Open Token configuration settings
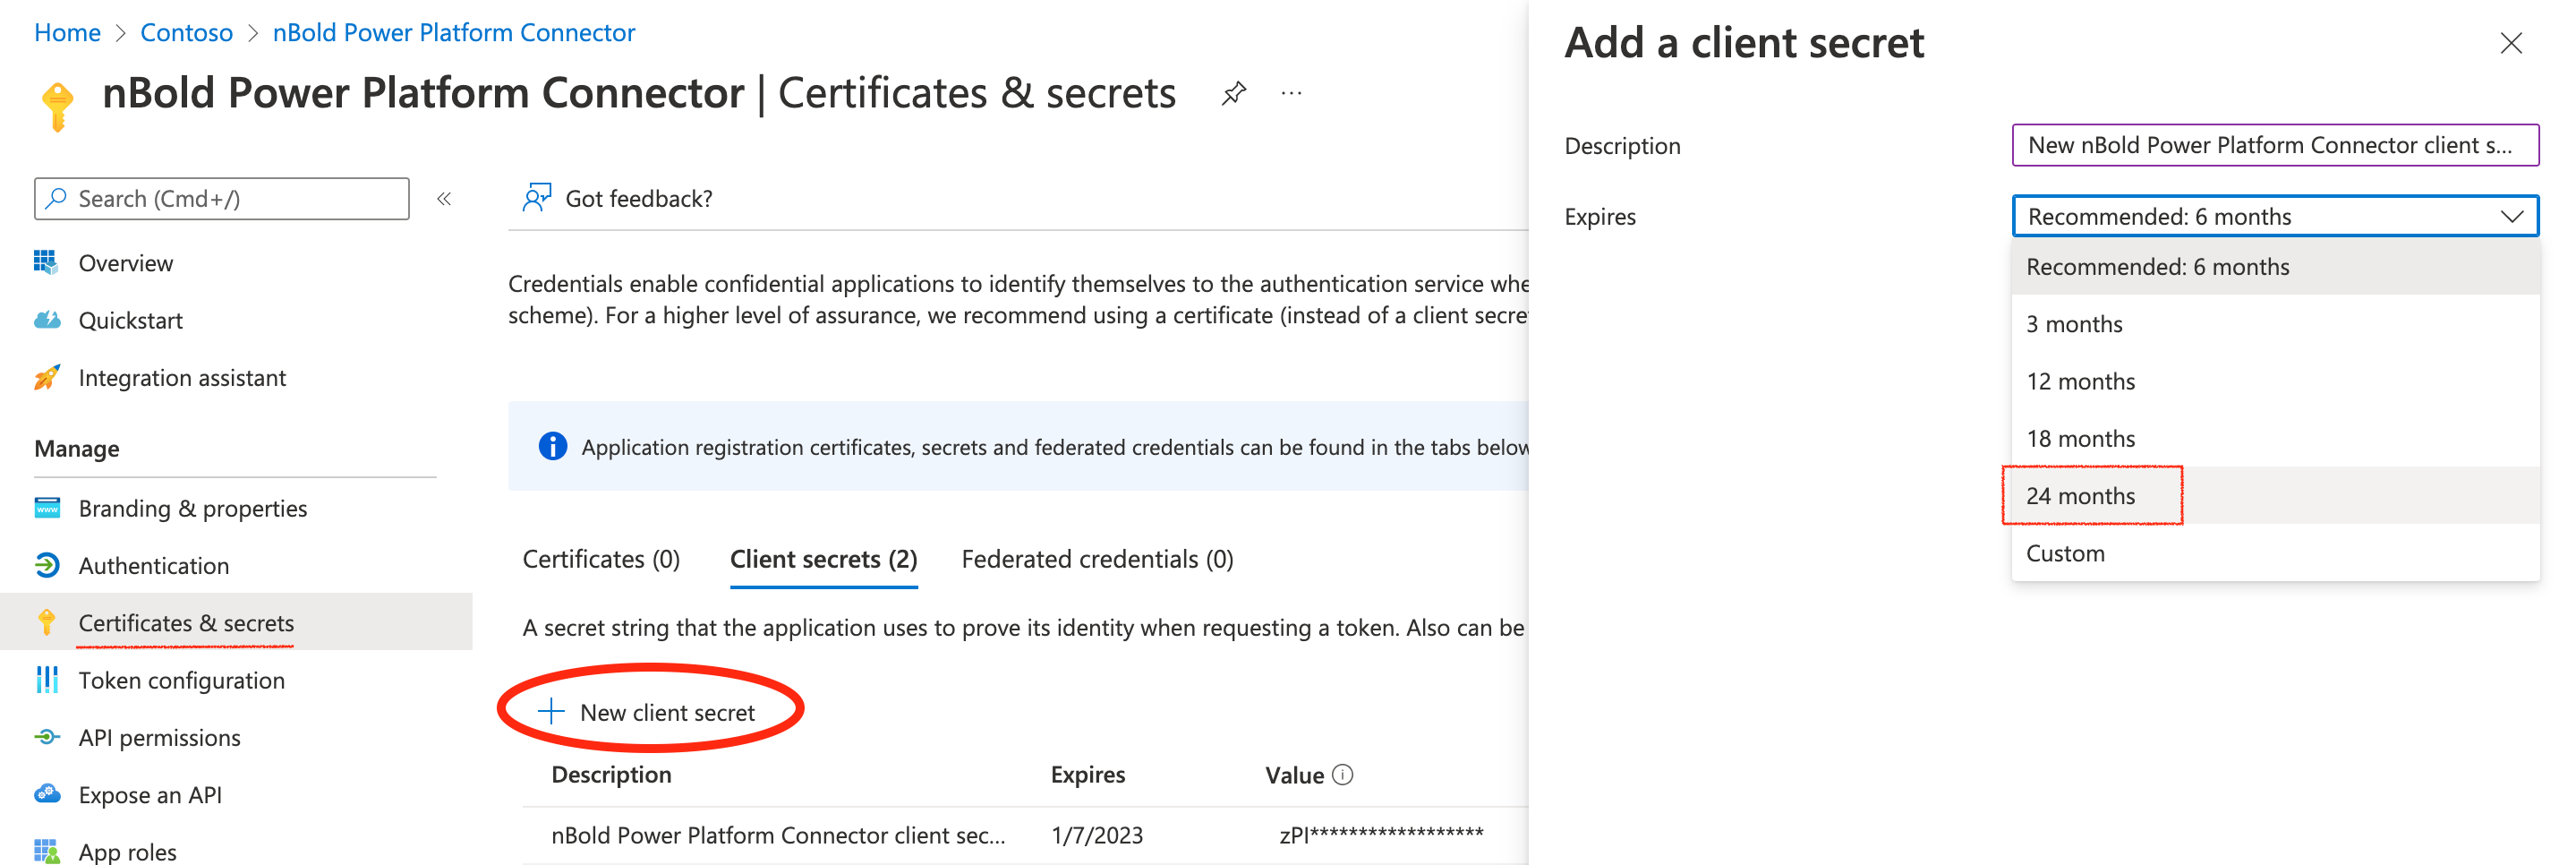2576x865 pixels. [x=181, y=681]
